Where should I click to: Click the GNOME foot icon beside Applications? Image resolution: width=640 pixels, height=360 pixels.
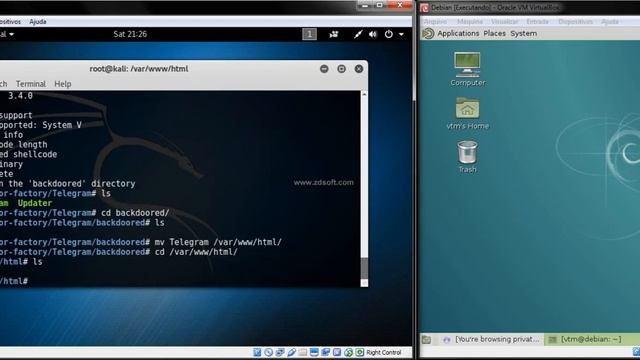tap(428, 33)
